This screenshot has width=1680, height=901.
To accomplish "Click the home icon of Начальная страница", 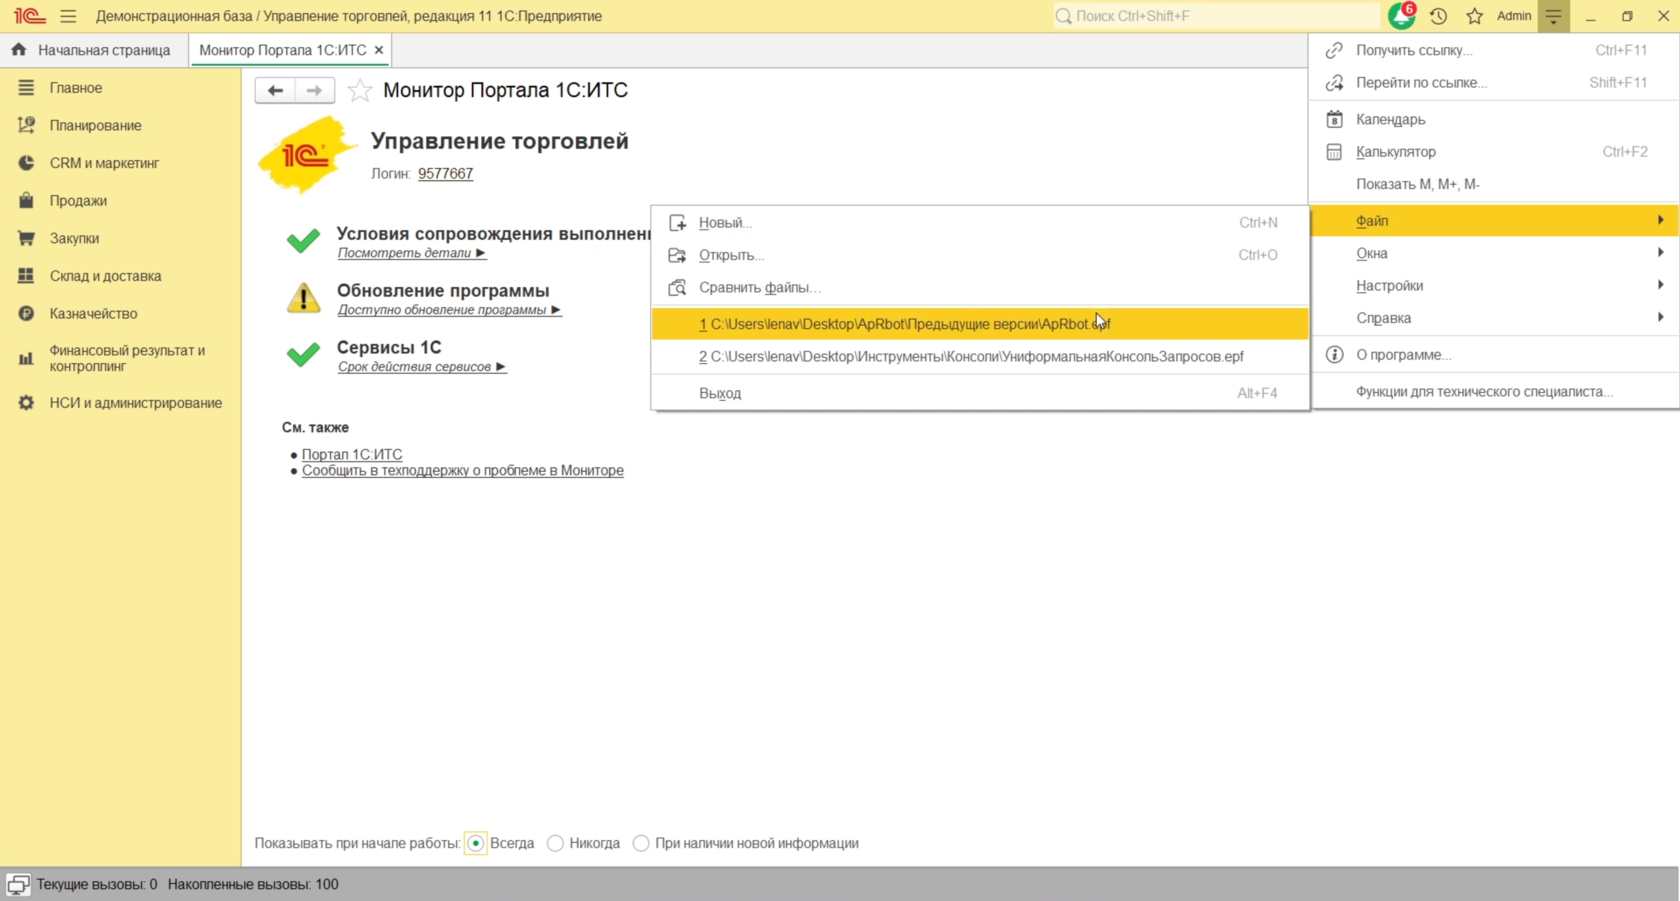I will click(18, 49).
